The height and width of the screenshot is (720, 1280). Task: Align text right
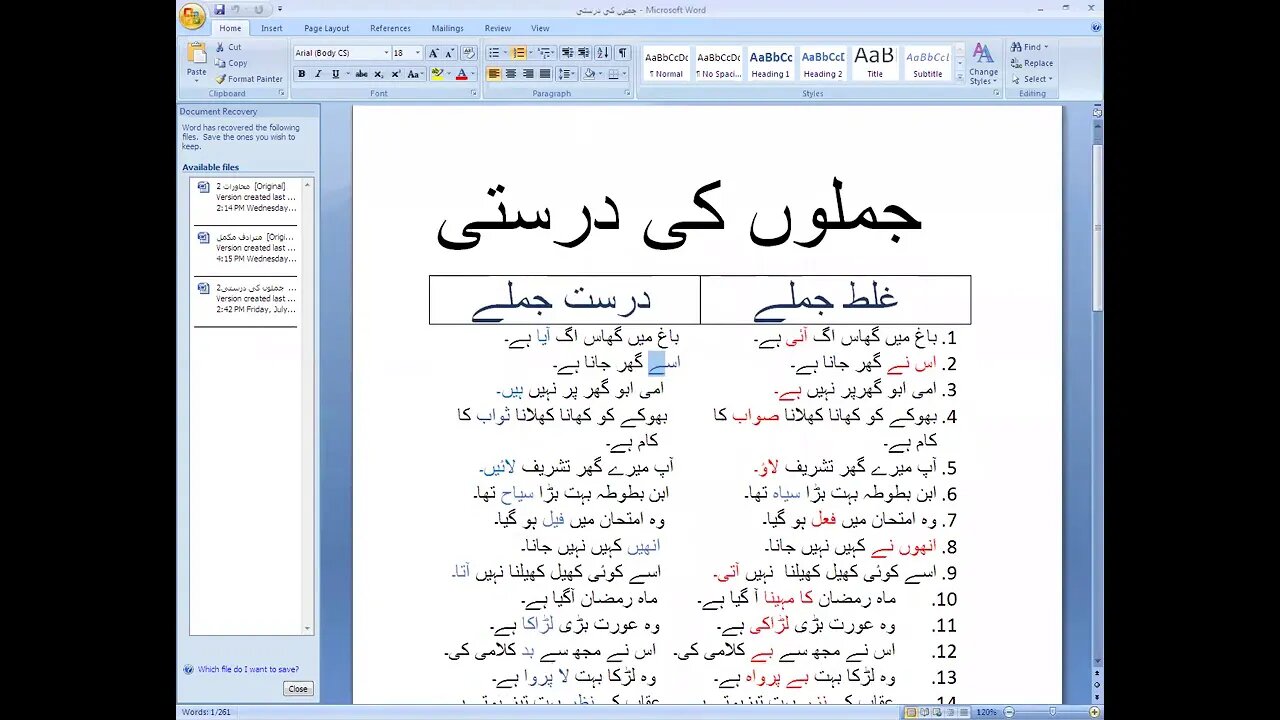click(x=528, y=74)
